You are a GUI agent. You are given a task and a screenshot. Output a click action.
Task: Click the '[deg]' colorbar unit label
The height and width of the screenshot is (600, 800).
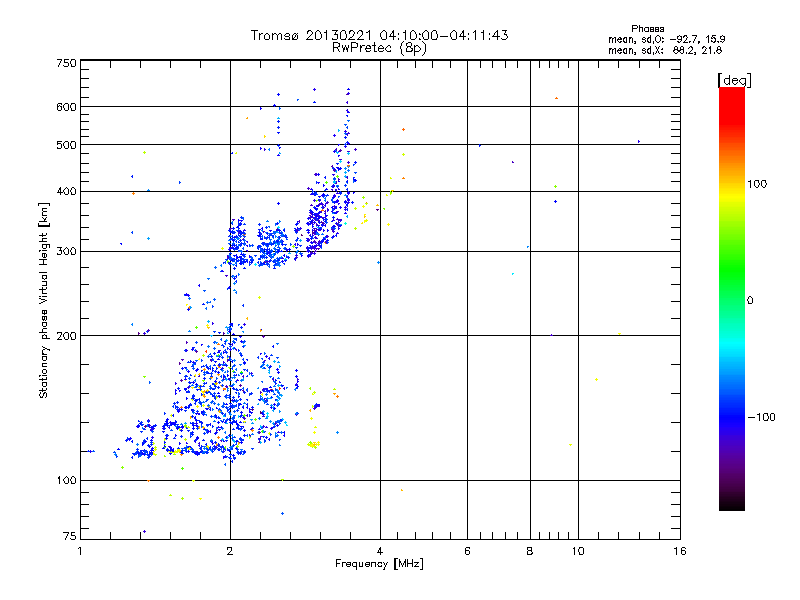point(734,80)
